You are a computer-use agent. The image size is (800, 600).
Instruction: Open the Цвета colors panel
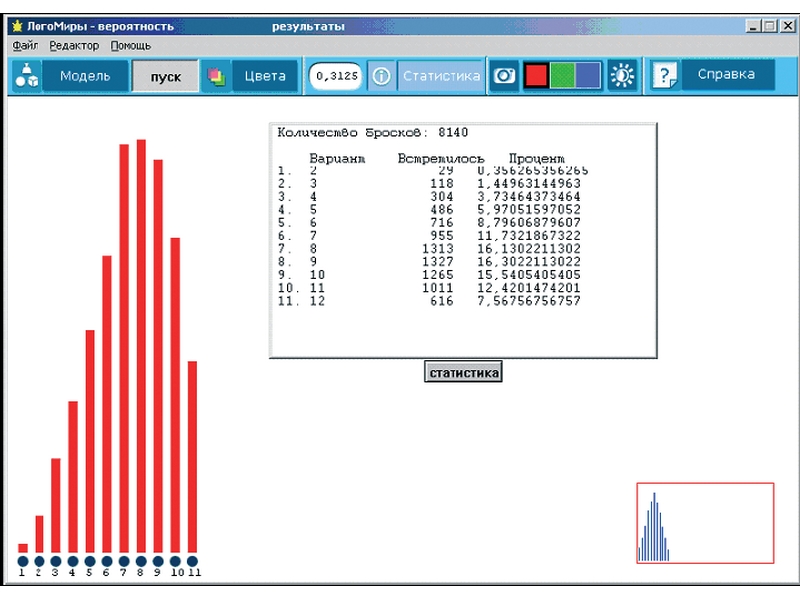click(265, 76)
